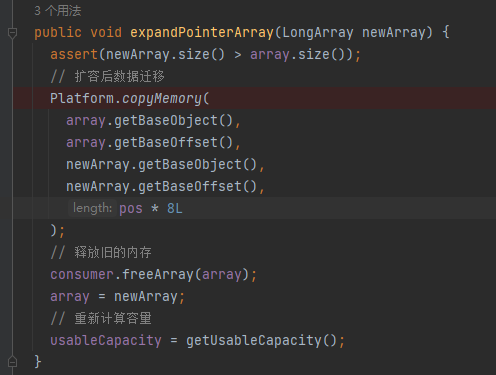Screen dimensions: 496x375
Task: Click the "length:" parameter inlay hint
Action: pos(92,208)
